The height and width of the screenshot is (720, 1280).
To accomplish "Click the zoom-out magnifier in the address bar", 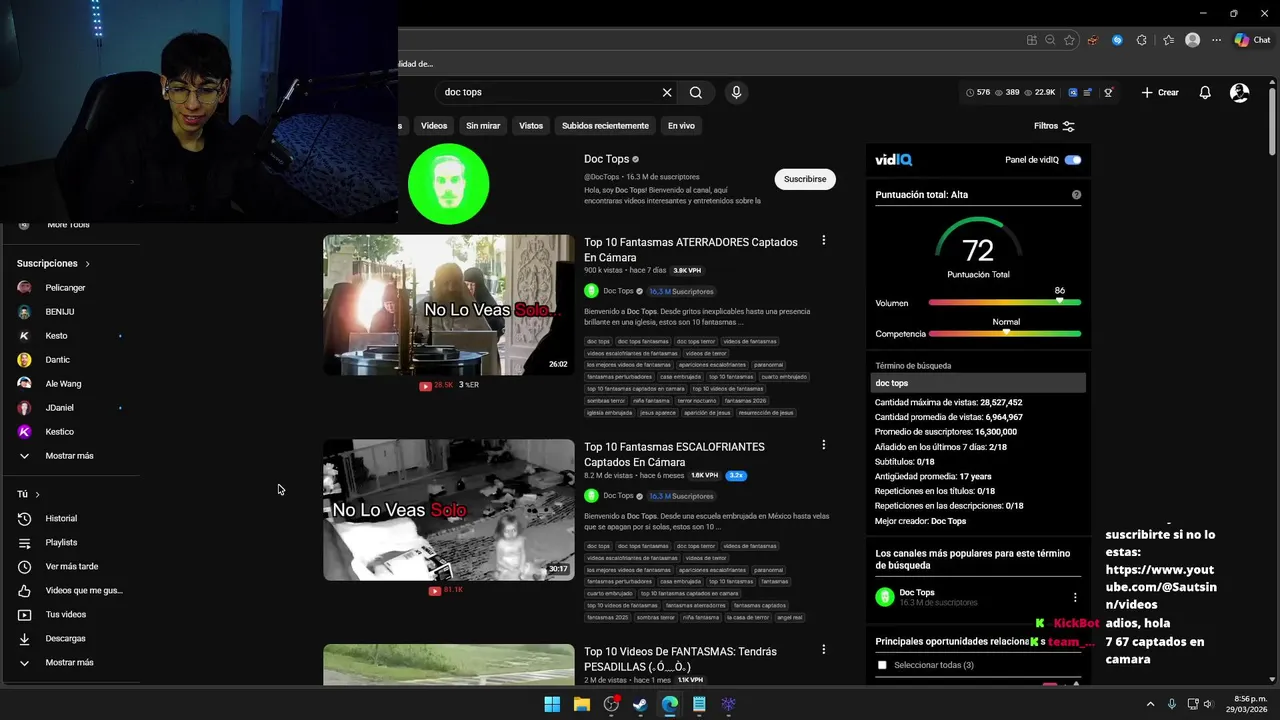I will point(1050,40).
